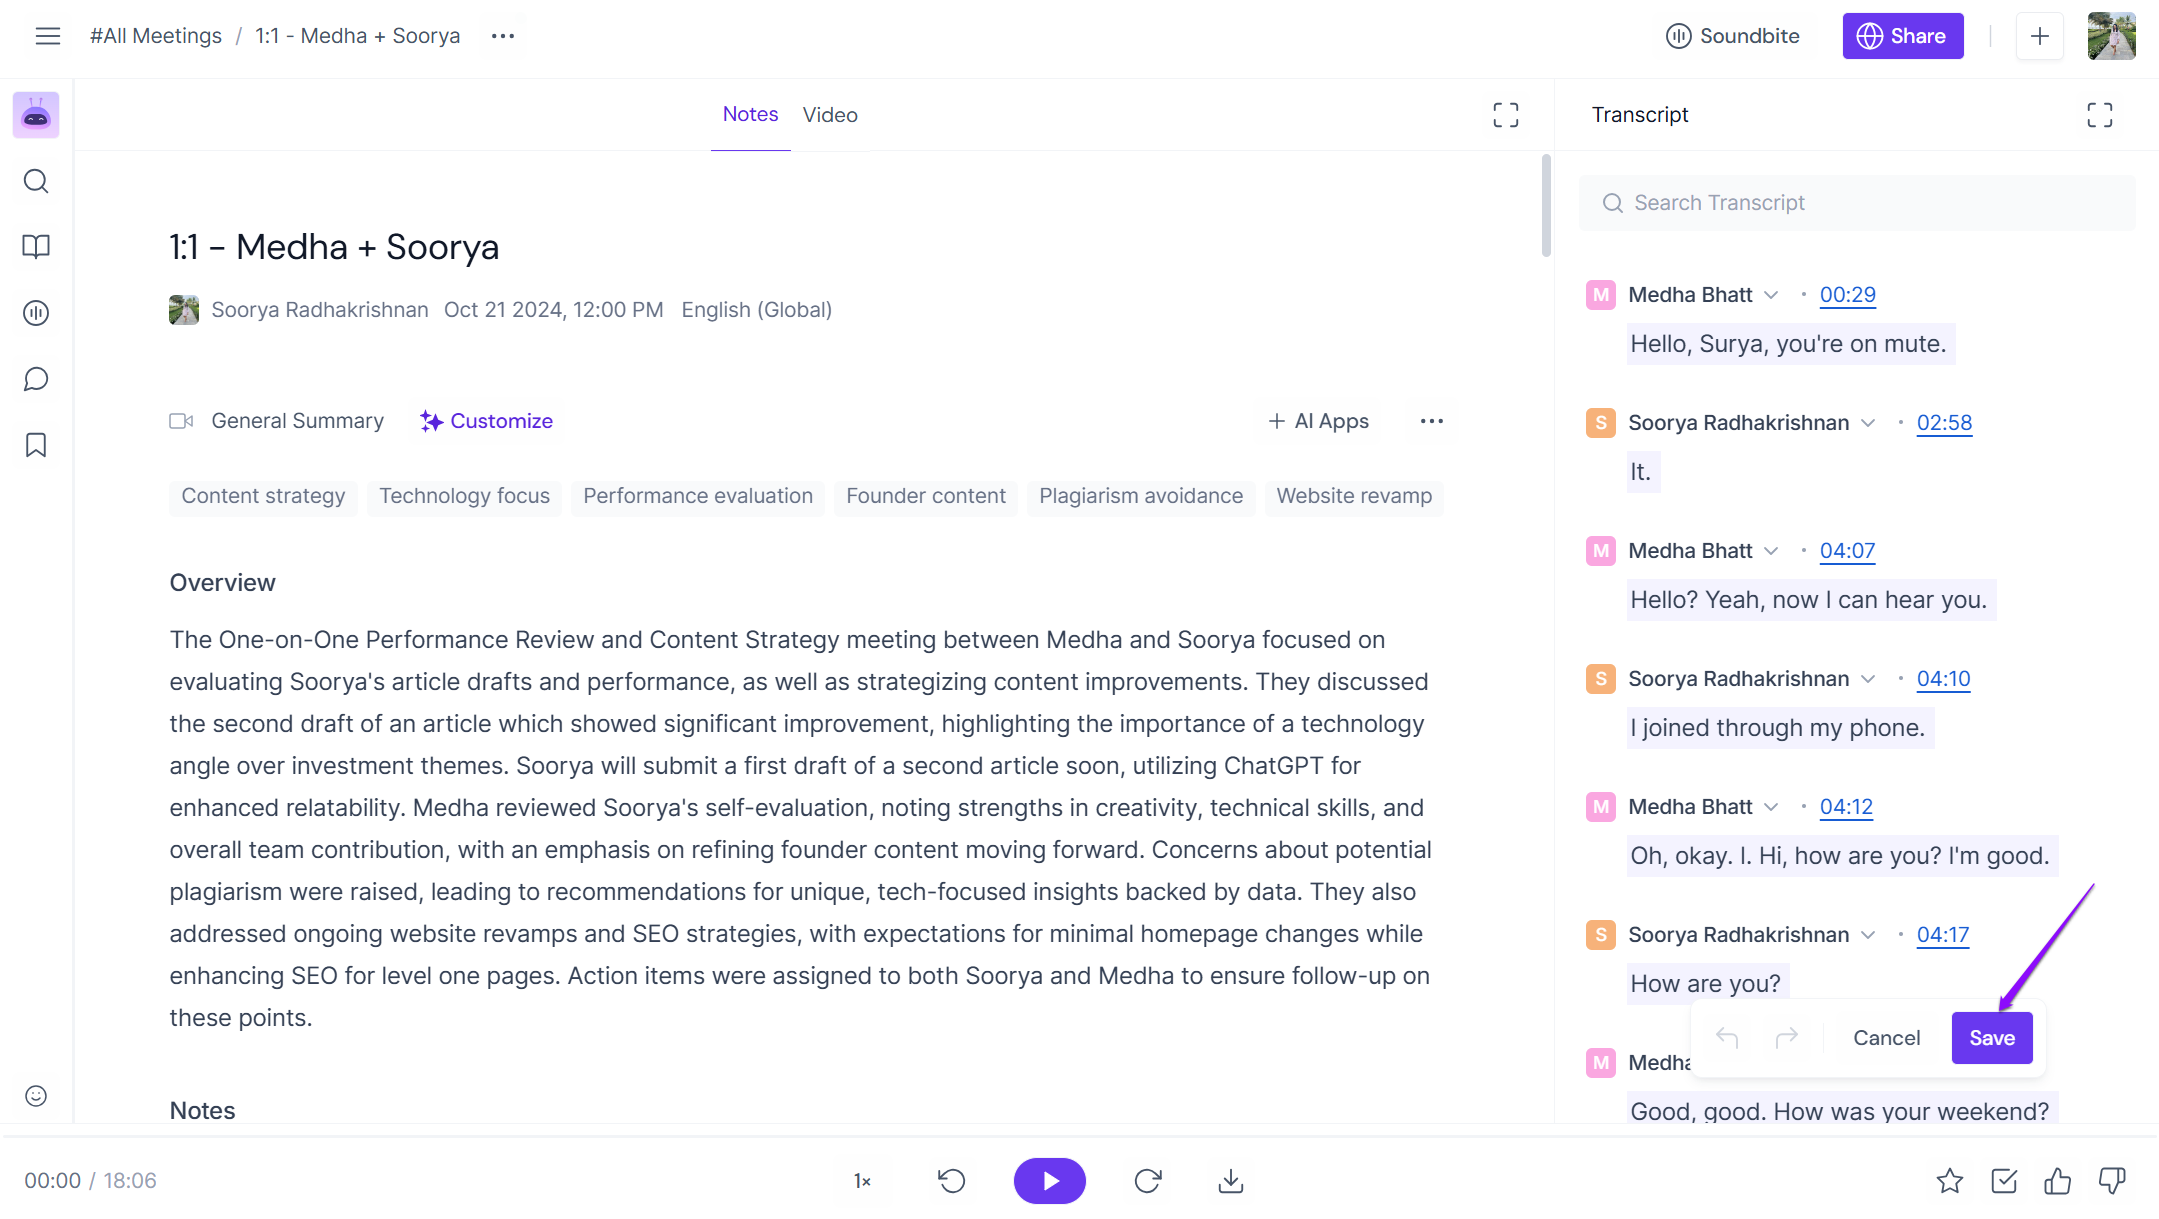Open search from the left sidebar
The height and width of the screenshot is (1219, 2159).
(x=36, y=181)
